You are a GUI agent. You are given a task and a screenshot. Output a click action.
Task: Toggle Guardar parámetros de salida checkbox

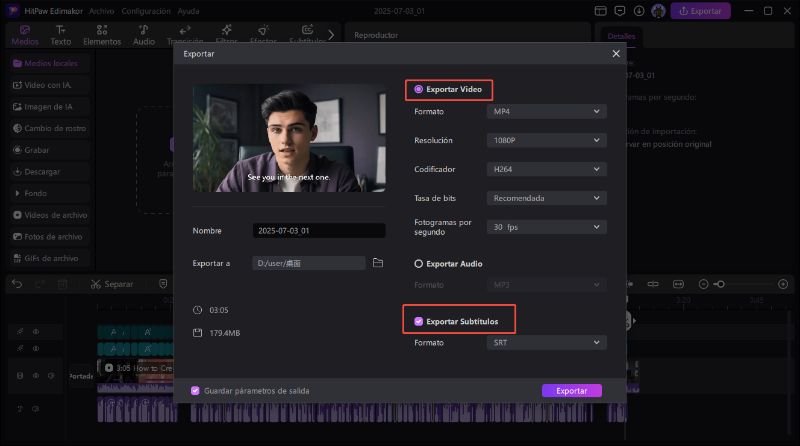pos(195,391)
